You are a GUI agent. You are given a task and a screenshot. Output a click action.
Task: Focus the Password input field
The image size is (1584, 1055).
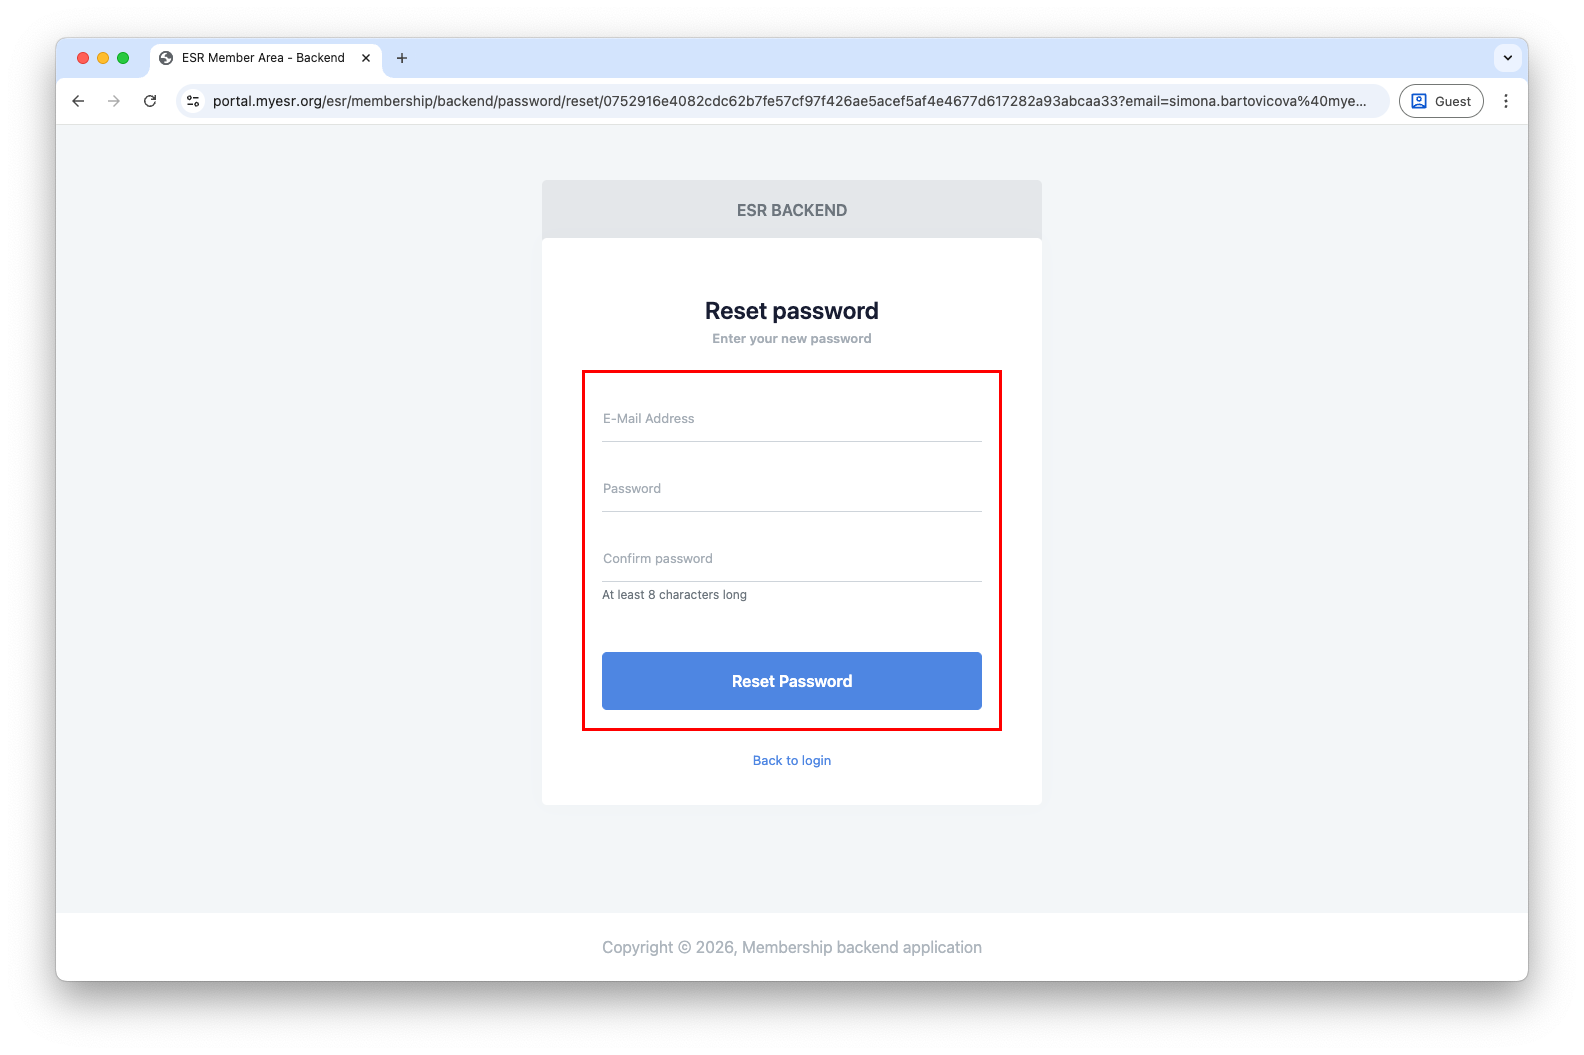pos(791,489)
